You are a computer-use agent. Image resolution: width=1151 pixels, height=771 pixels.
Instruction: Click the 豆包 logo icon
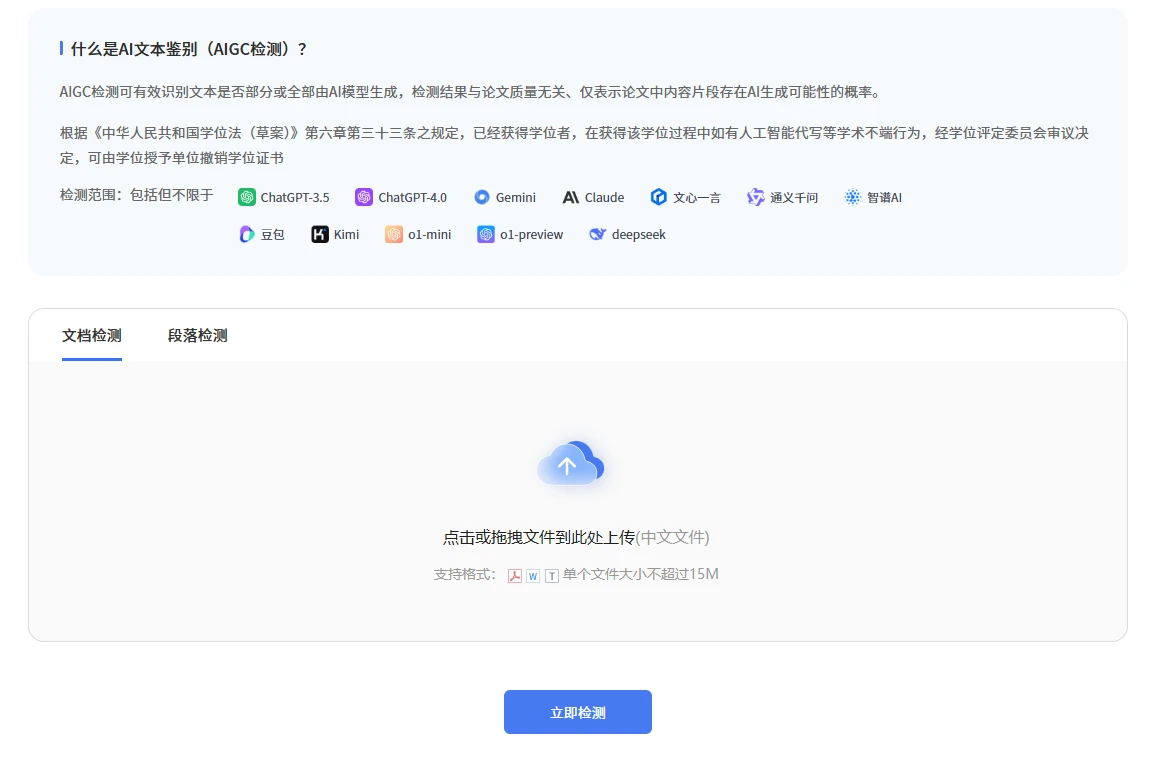click(247, 234)
